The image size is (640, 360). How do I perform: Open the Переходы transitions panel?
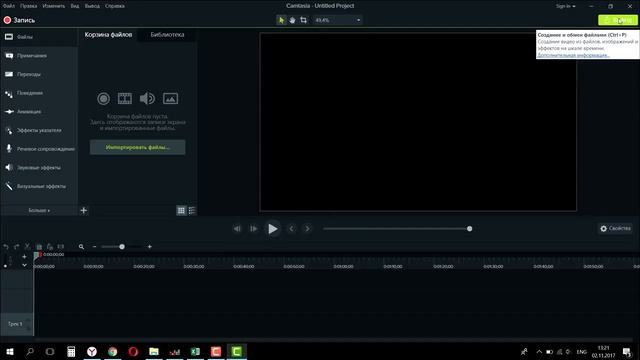click(x=39, y=74)
